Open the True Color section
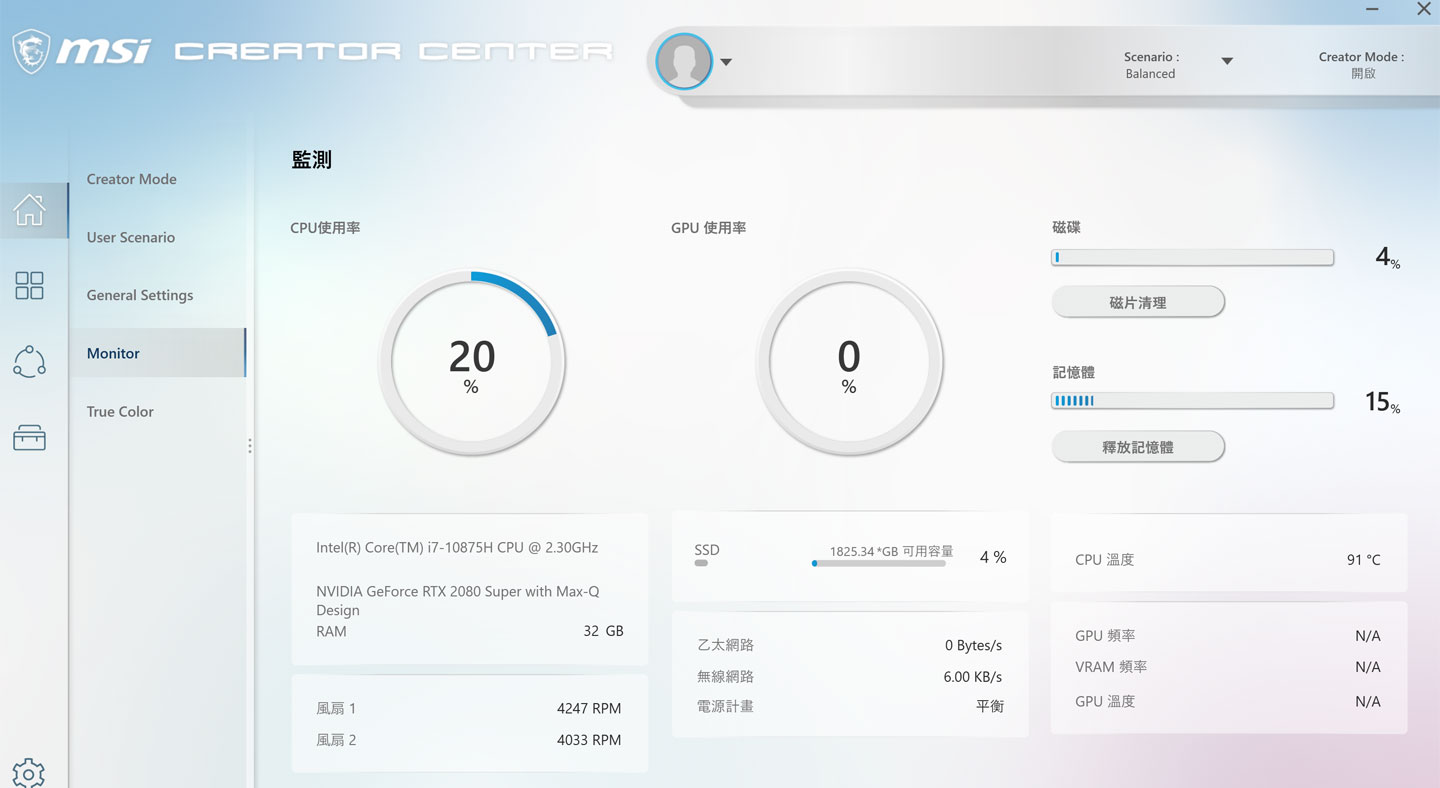 pos(119,411)
